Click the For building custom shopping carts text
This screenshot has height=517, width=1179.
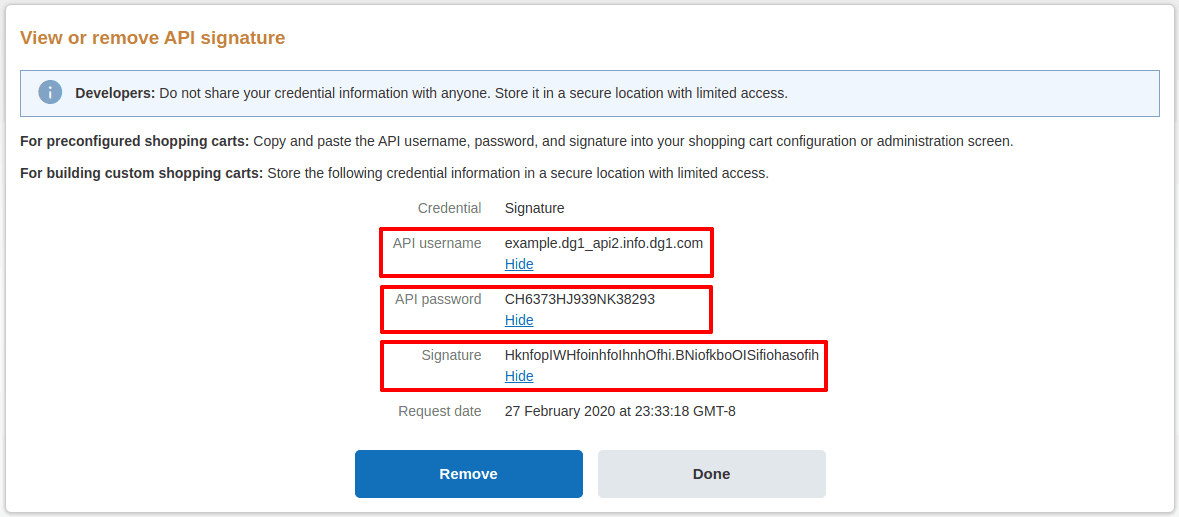[142, 174]
